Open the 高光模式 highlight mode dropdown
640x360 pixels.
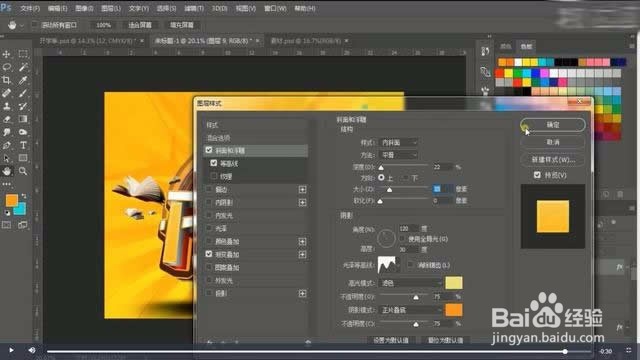pos(411,283)
